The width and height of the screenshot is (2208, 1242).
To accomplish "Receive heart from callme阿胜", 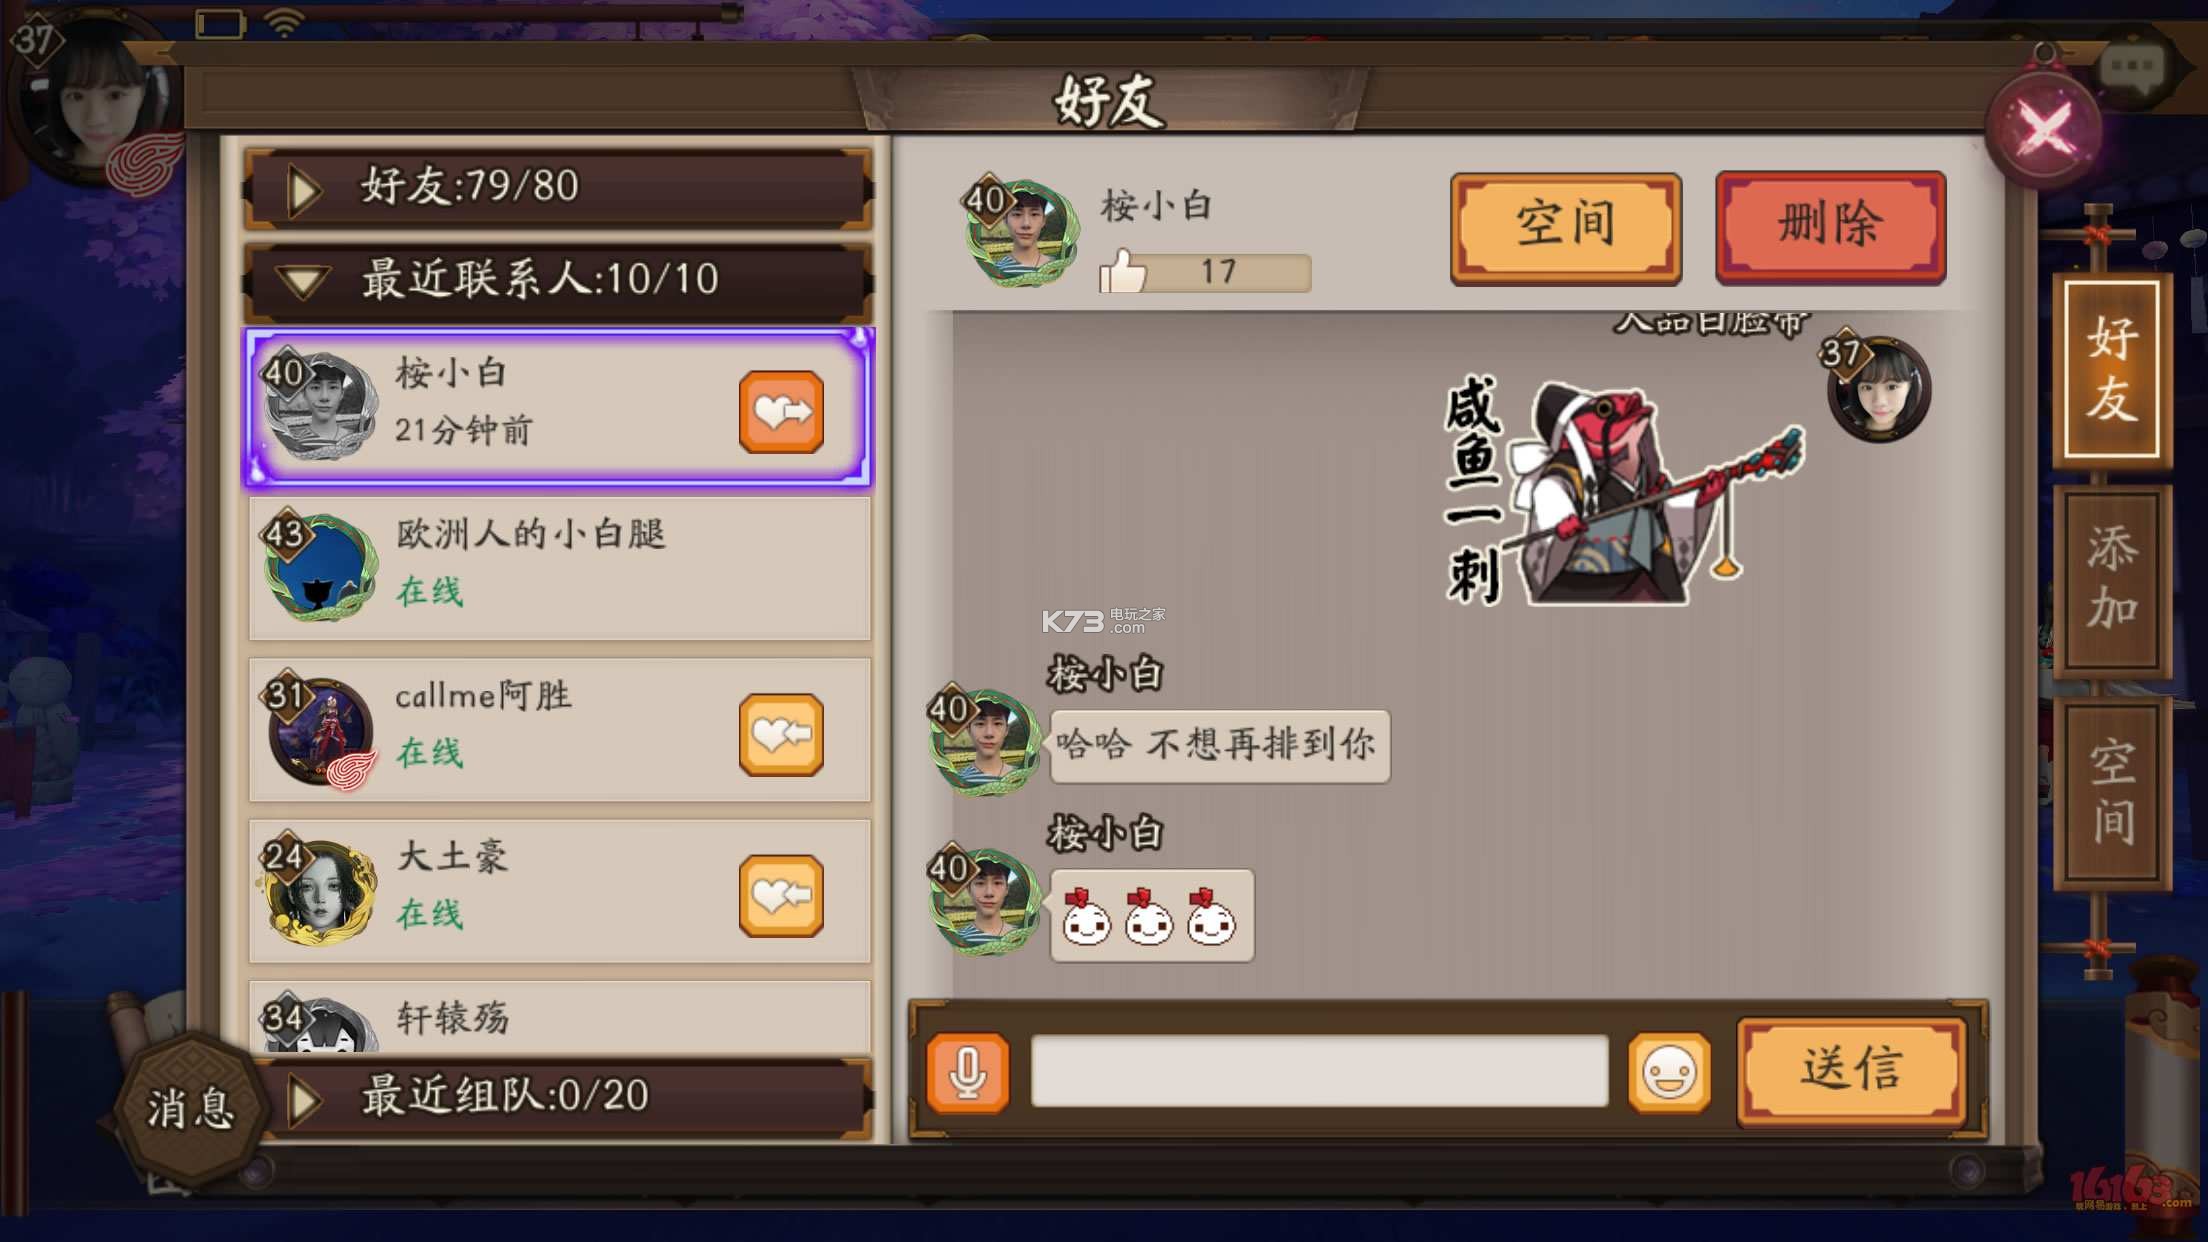I will pyautogui.click(x=781, y=735).
